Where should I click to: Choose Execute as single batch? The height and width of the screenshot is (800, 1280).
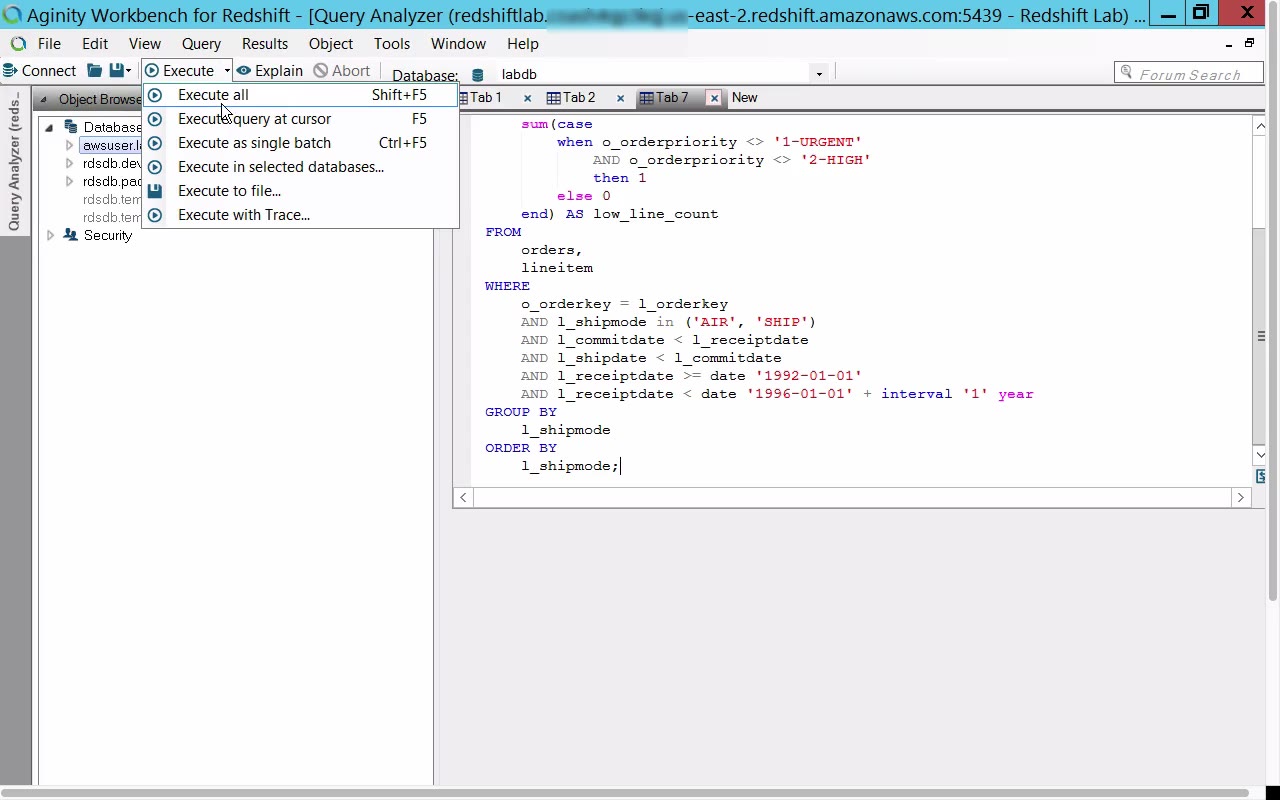[x=300, y=143]
